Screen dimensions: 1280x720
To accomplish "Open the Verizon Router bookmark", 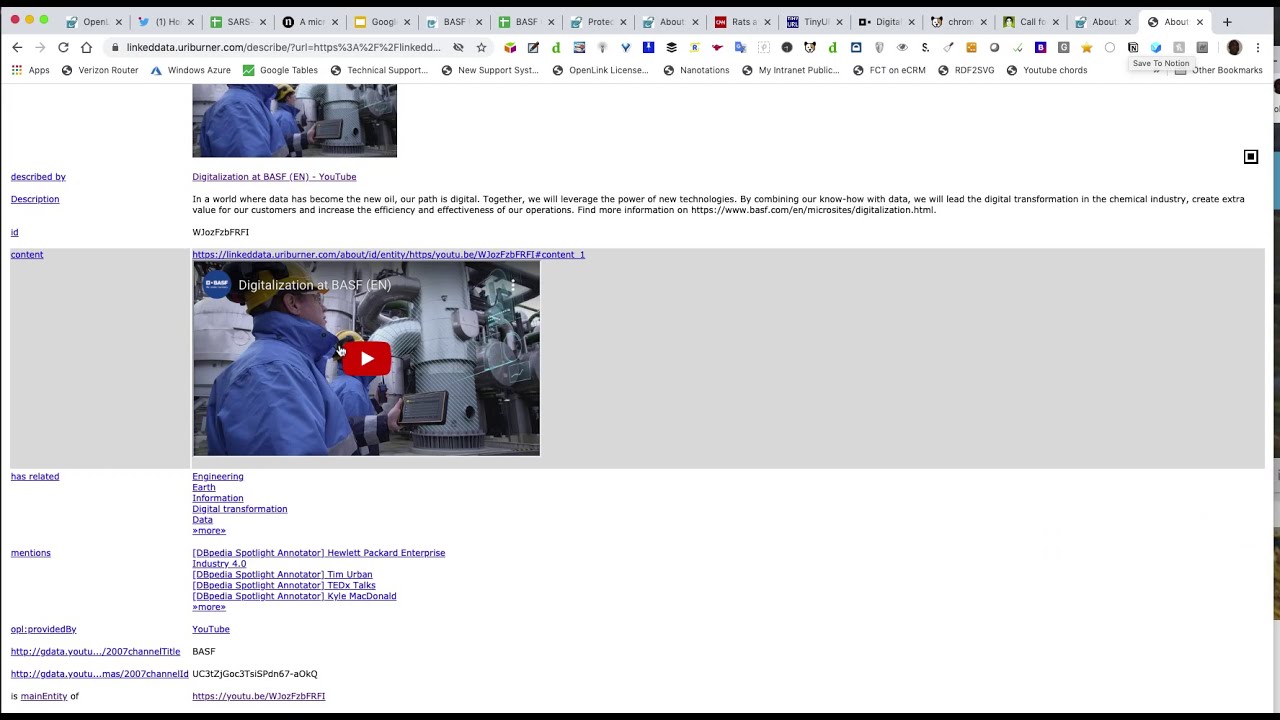I will click(x=99, y=70).
